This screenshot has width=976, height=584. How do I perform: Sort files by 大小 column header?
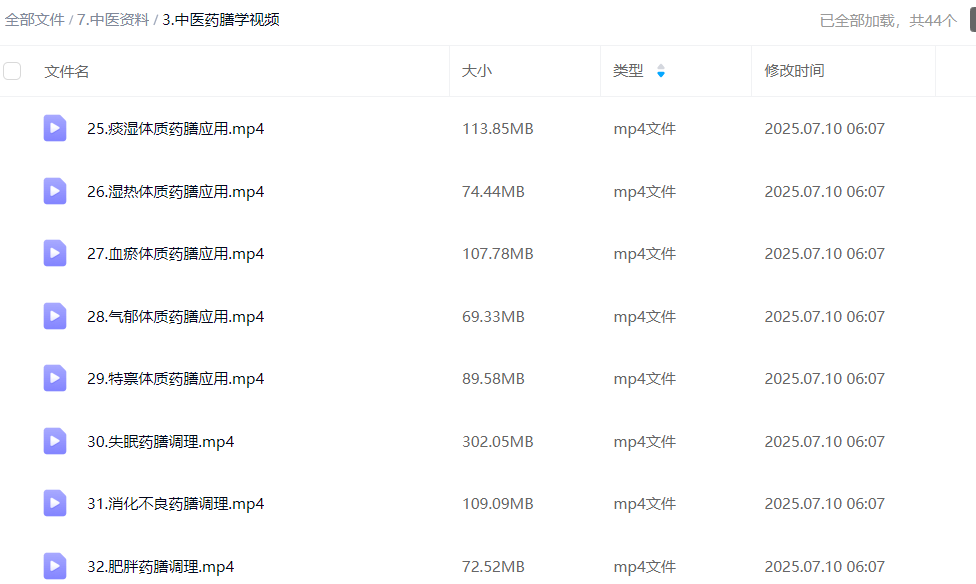coord(477,71)
